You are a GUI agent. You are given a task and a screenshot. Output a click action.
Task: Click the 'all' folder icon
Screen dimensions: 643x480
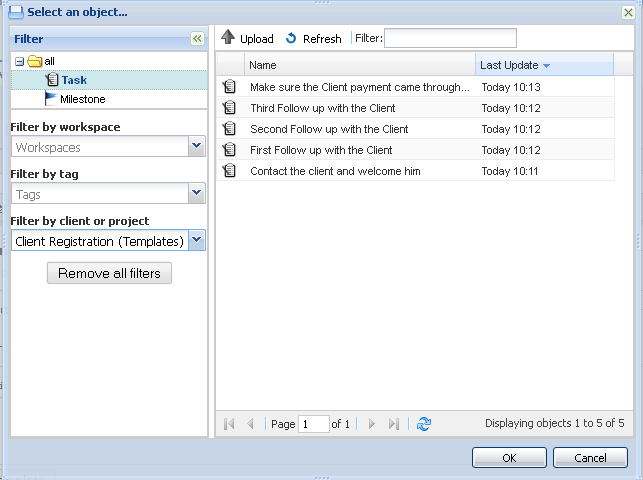point(34,61)
